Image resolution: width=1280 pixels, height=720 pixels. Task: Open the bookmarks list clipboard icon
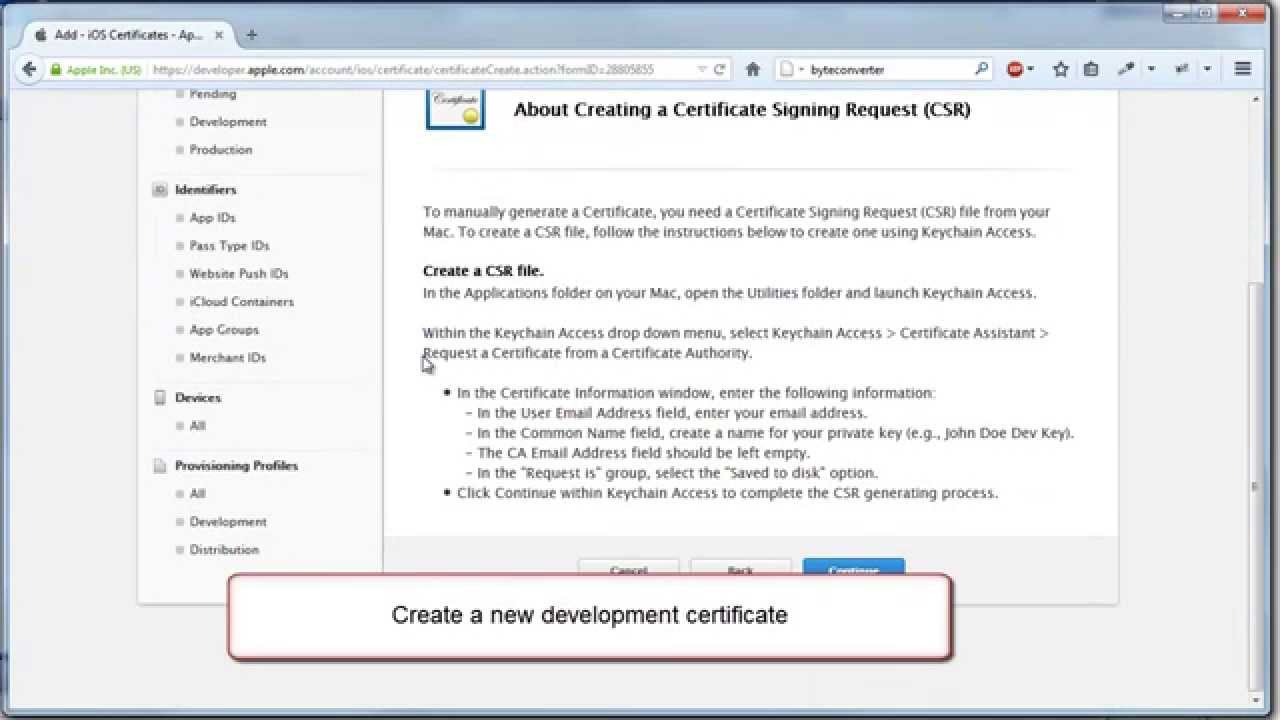point(1091,69)
